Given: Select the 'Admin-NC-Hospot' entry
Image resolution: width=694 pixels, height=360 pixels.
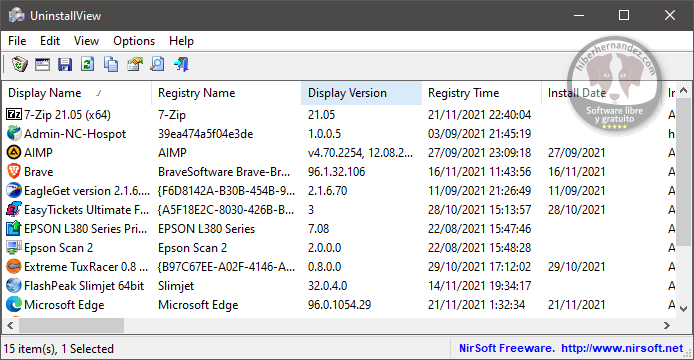Looking at the screenshot, I should pos(75,134).
